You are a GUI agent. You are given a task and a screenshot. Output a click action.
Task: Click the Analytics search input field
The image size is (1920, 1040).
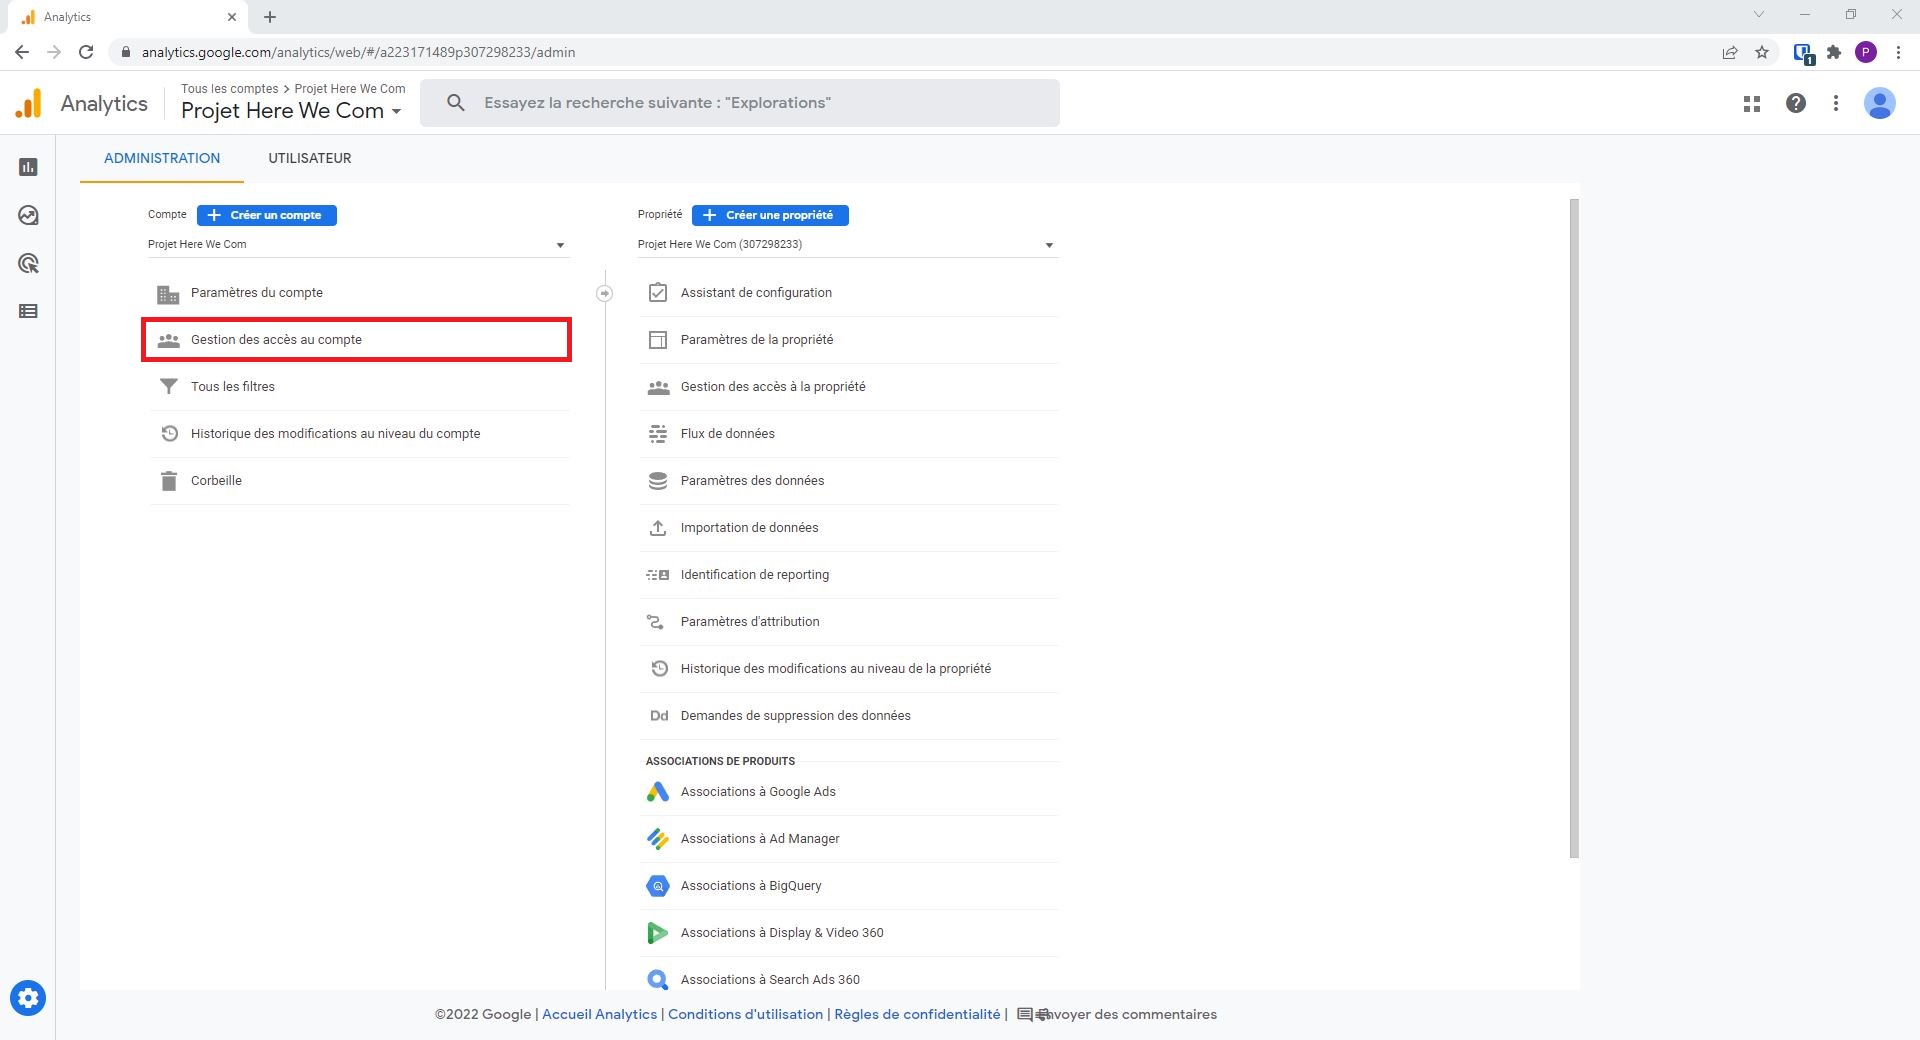[x=740, y=103]
